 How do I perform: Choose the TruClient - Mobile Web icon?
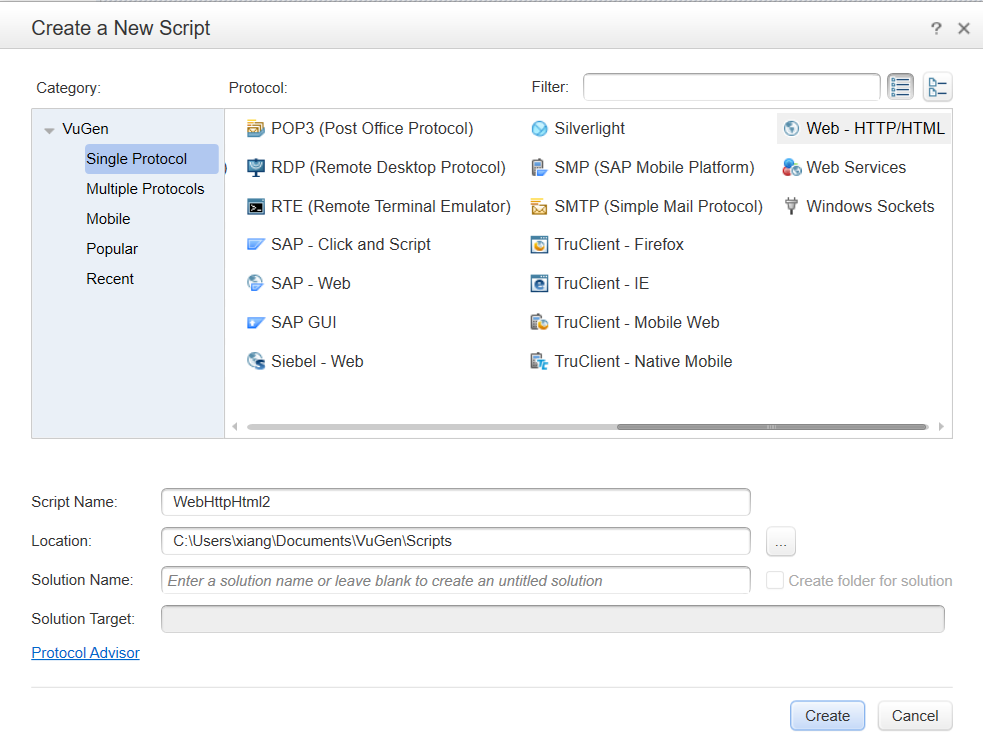539,322
